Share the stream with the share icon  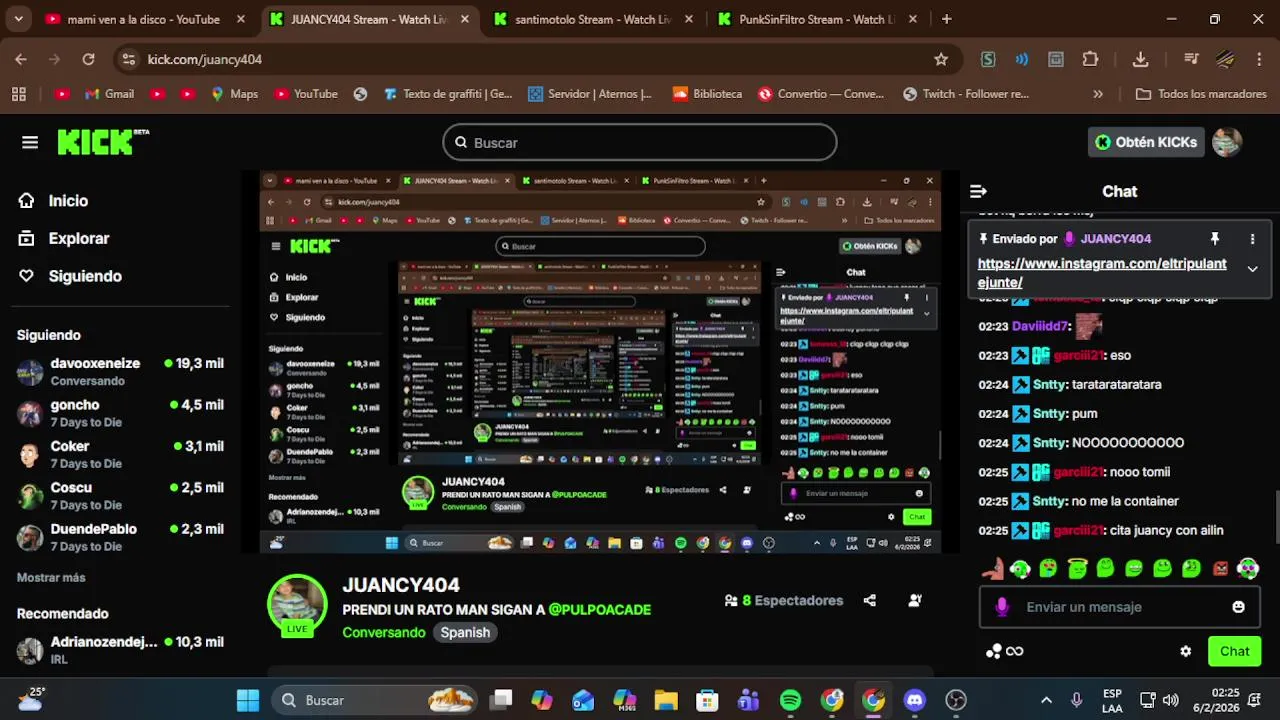(x=870, y=601)
